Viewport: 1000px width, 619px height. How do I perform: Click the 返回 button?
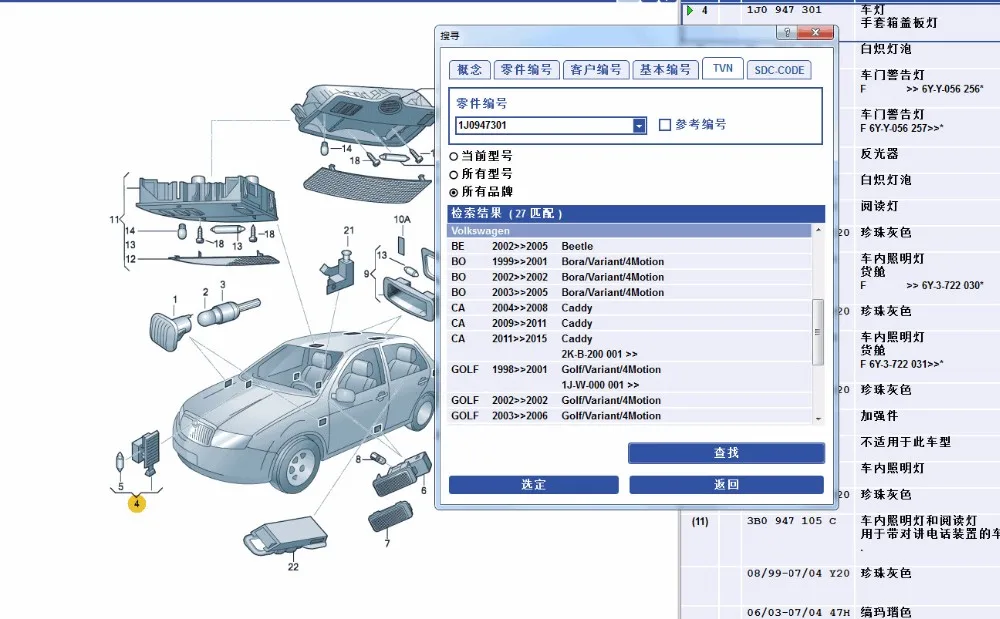tap(726, 484)
